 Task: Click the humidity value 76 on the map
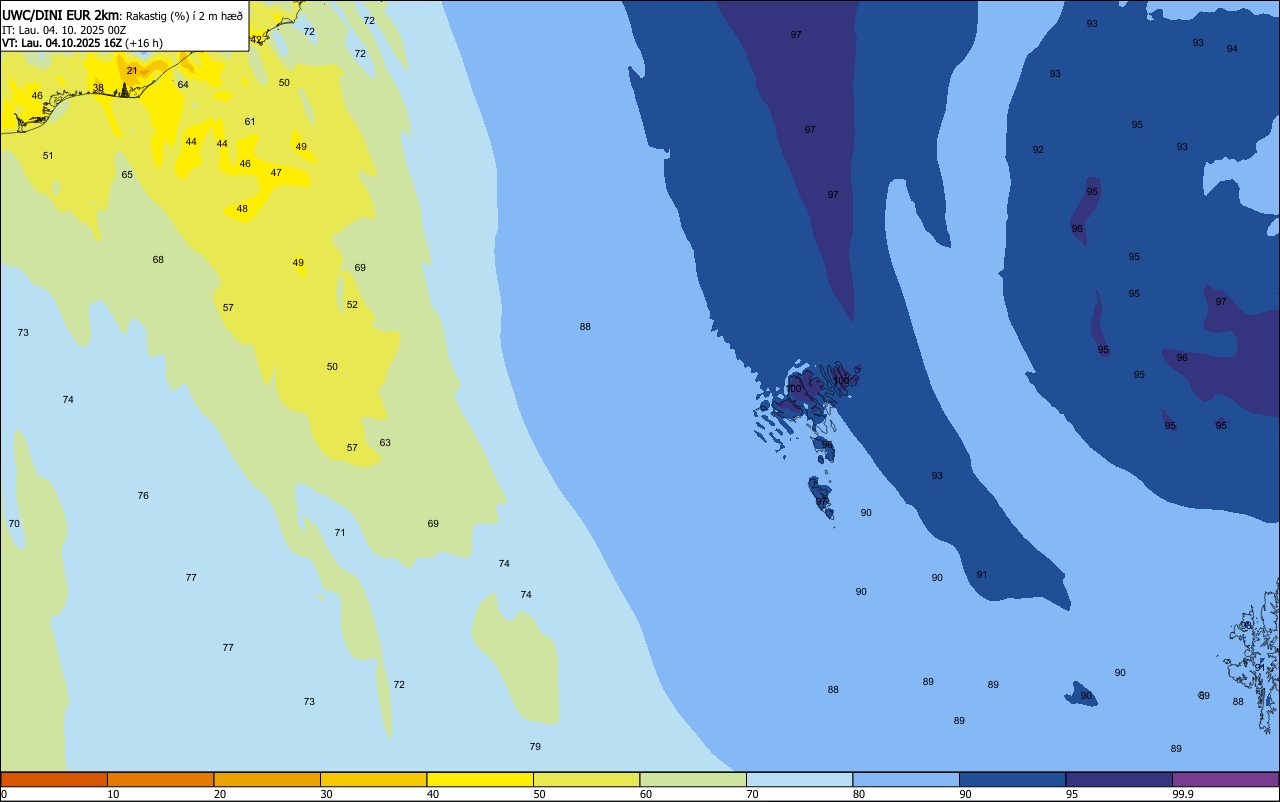[143, 496]
